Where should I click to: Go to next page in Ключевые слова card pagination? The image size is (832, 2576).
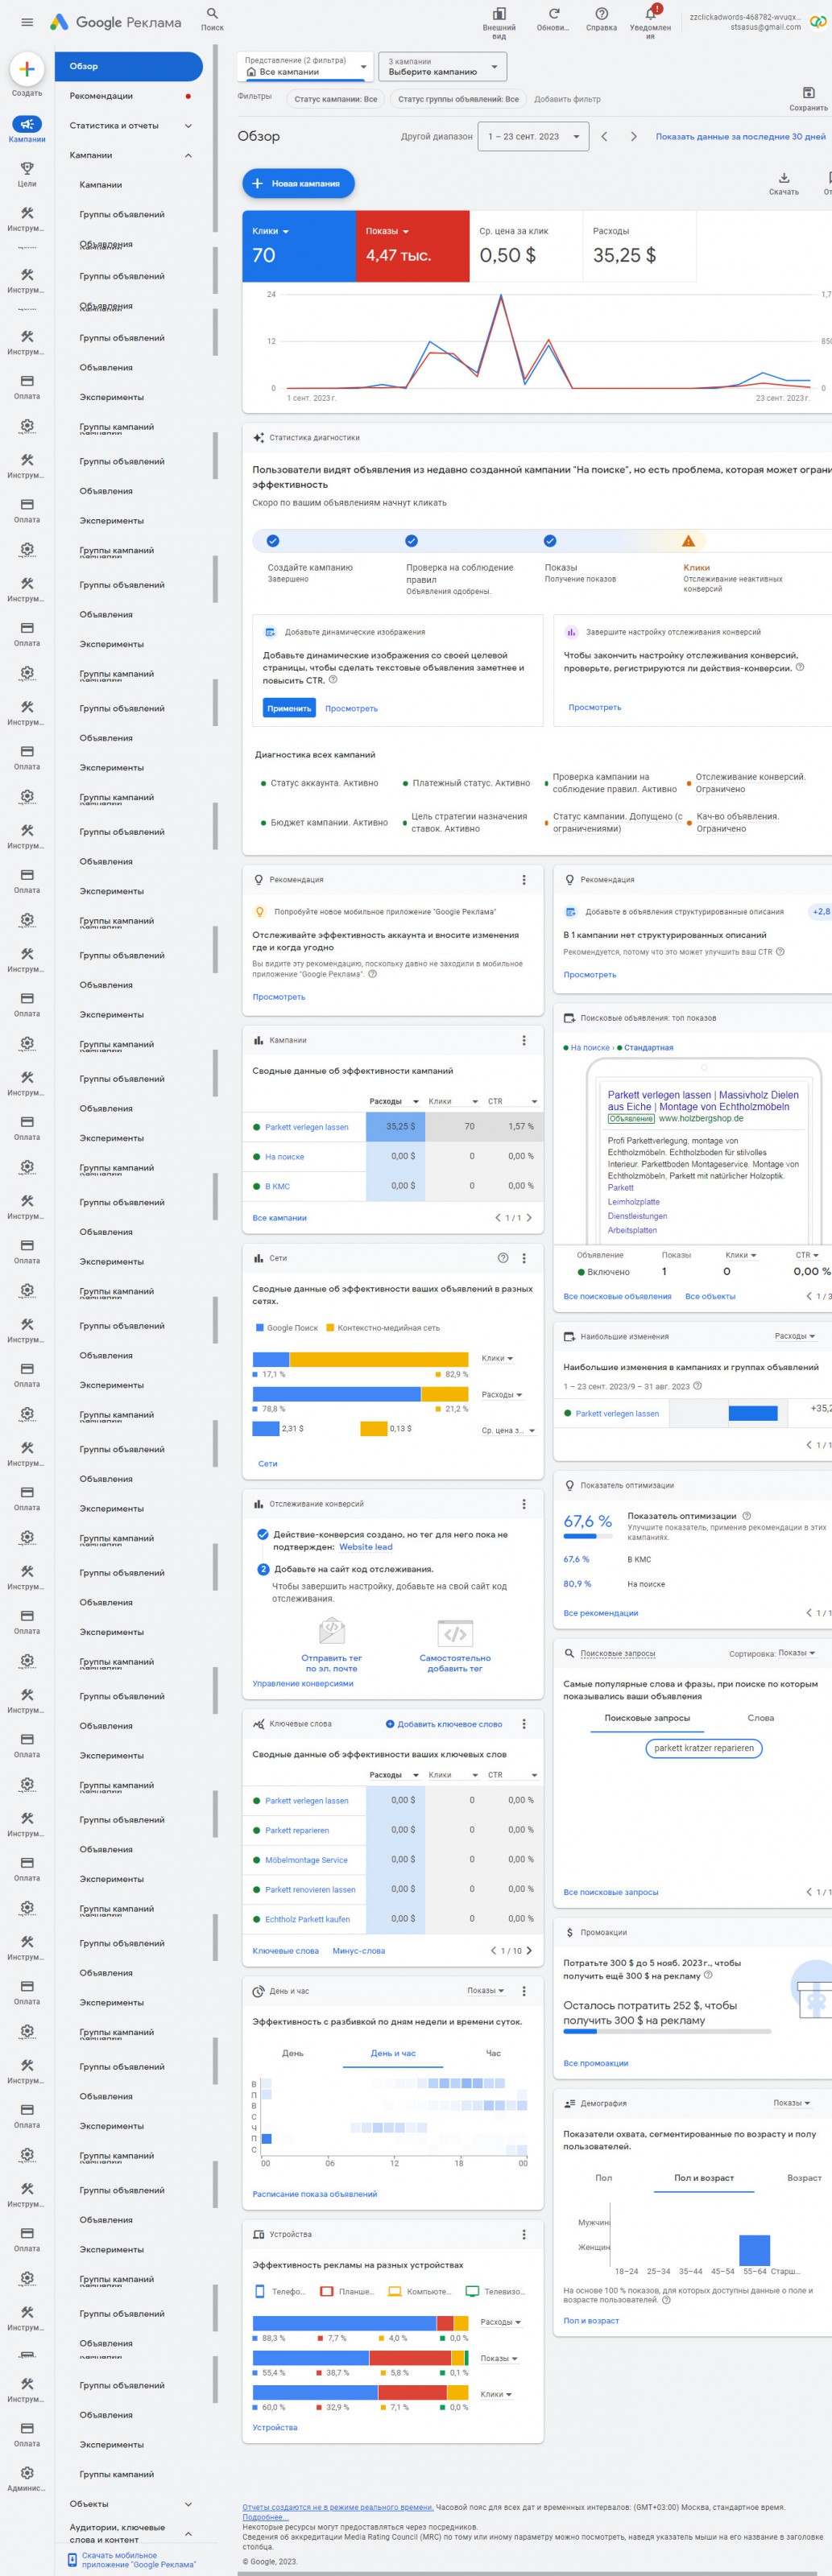click(x=529, y=1951)
